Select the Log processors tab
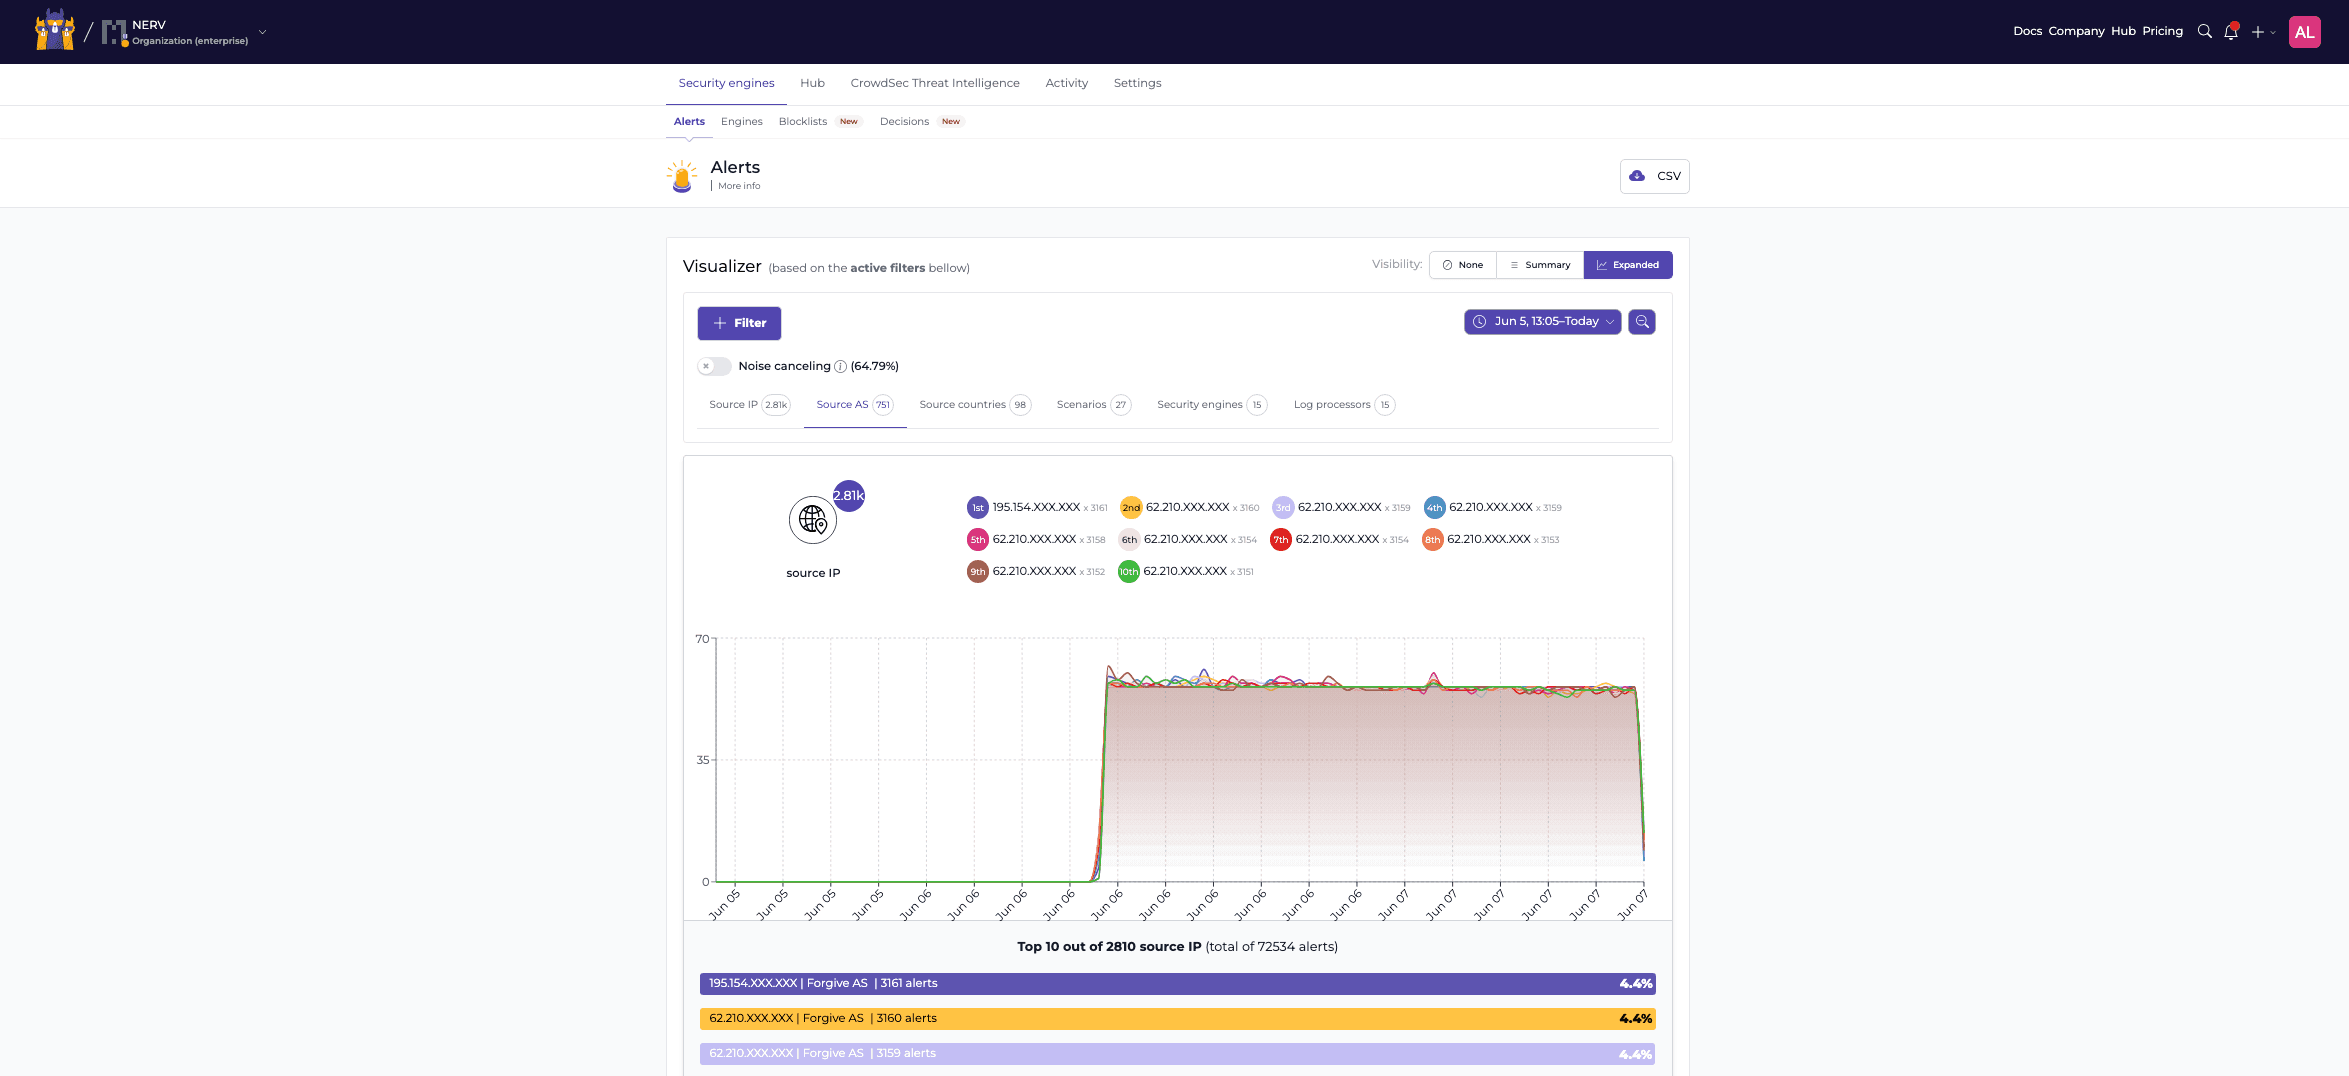 pos(1343,405)
